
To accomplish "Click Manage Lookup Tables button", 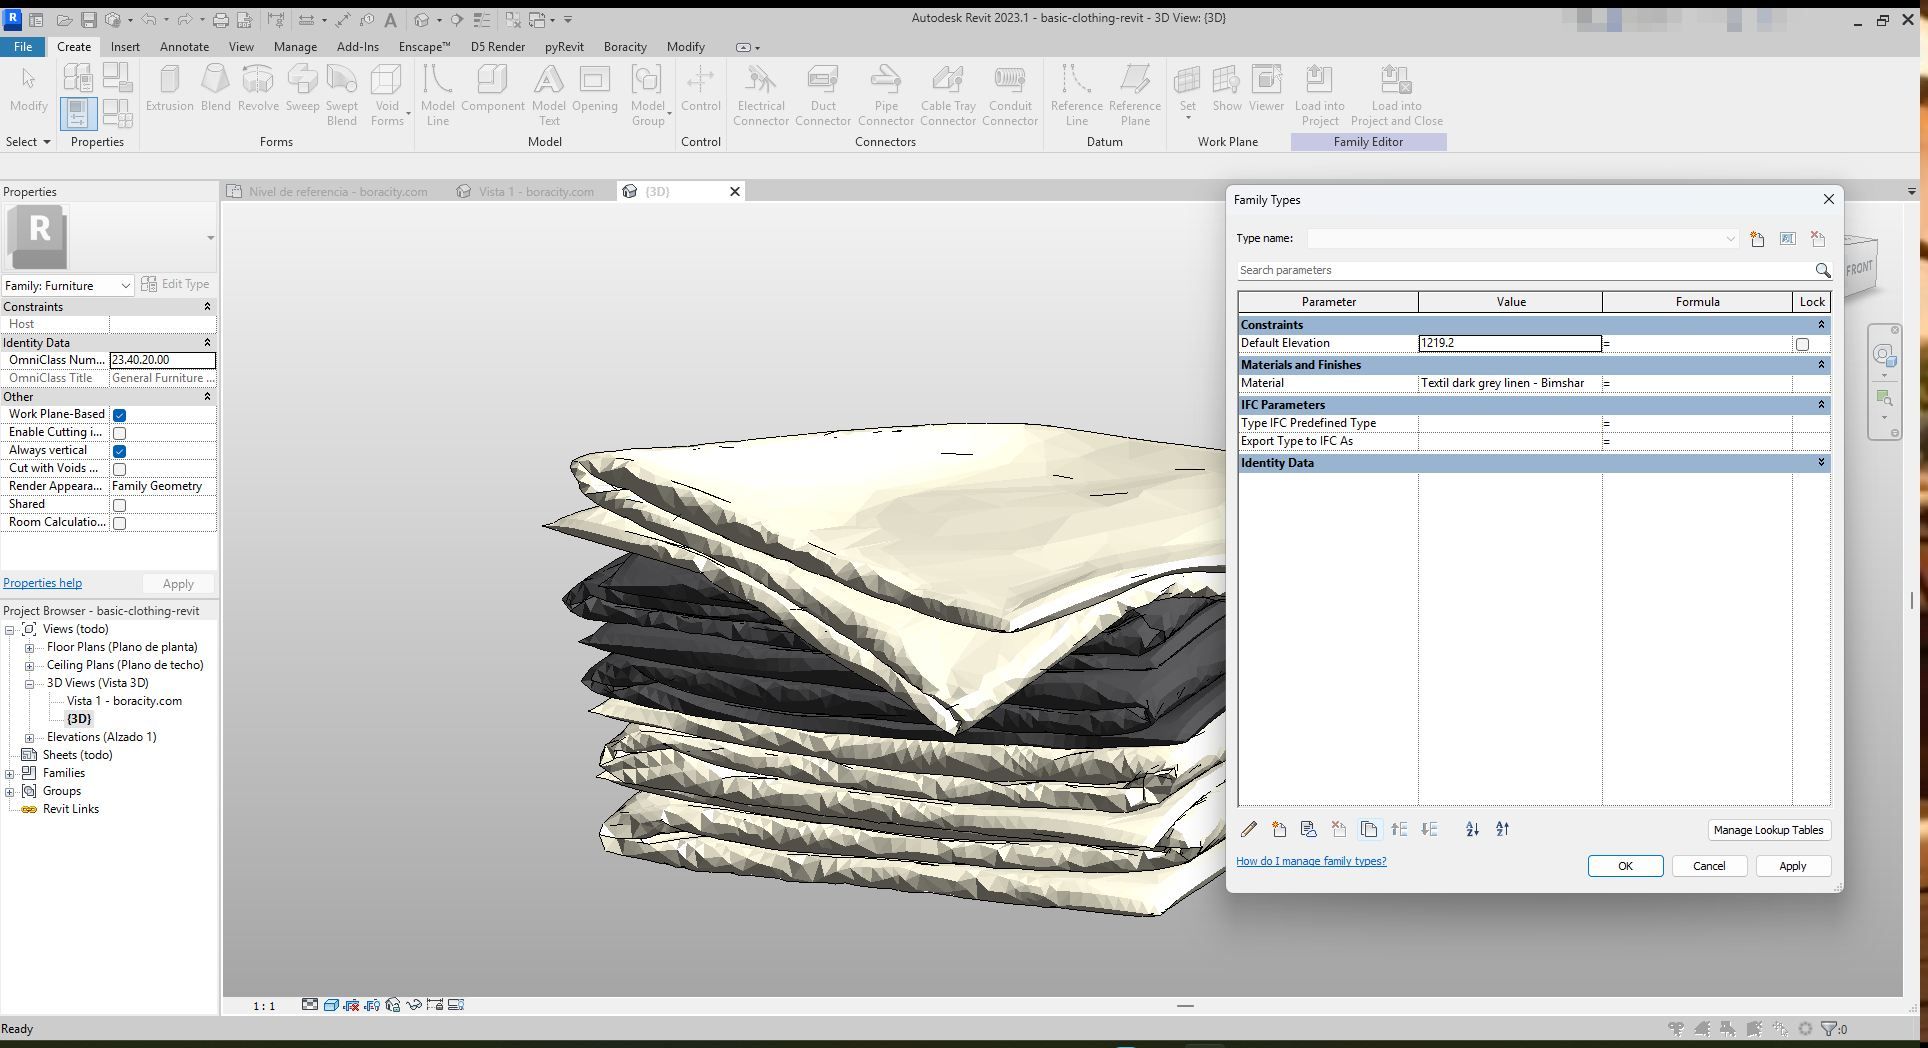I will (x=1768, y=830).
